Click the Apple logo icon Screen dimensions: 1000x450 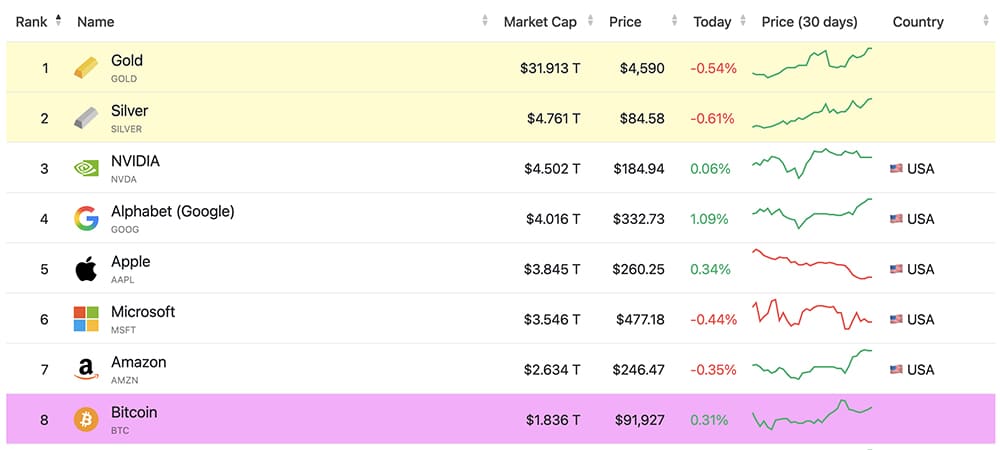(x=87, y=269)
